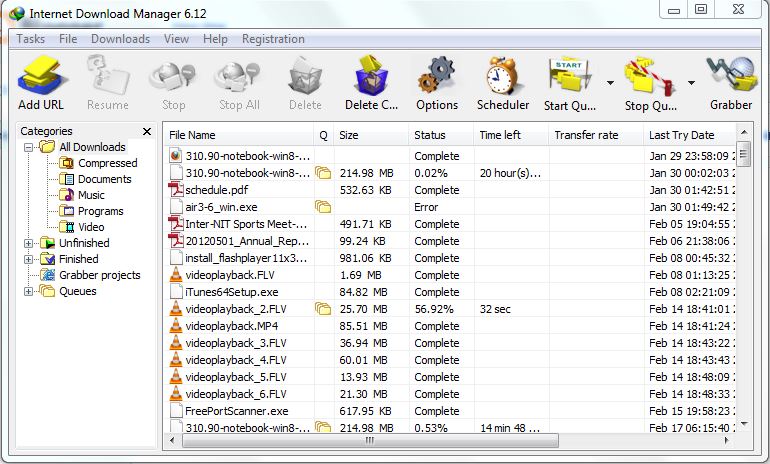Select the Programs category

coord(101,211)
